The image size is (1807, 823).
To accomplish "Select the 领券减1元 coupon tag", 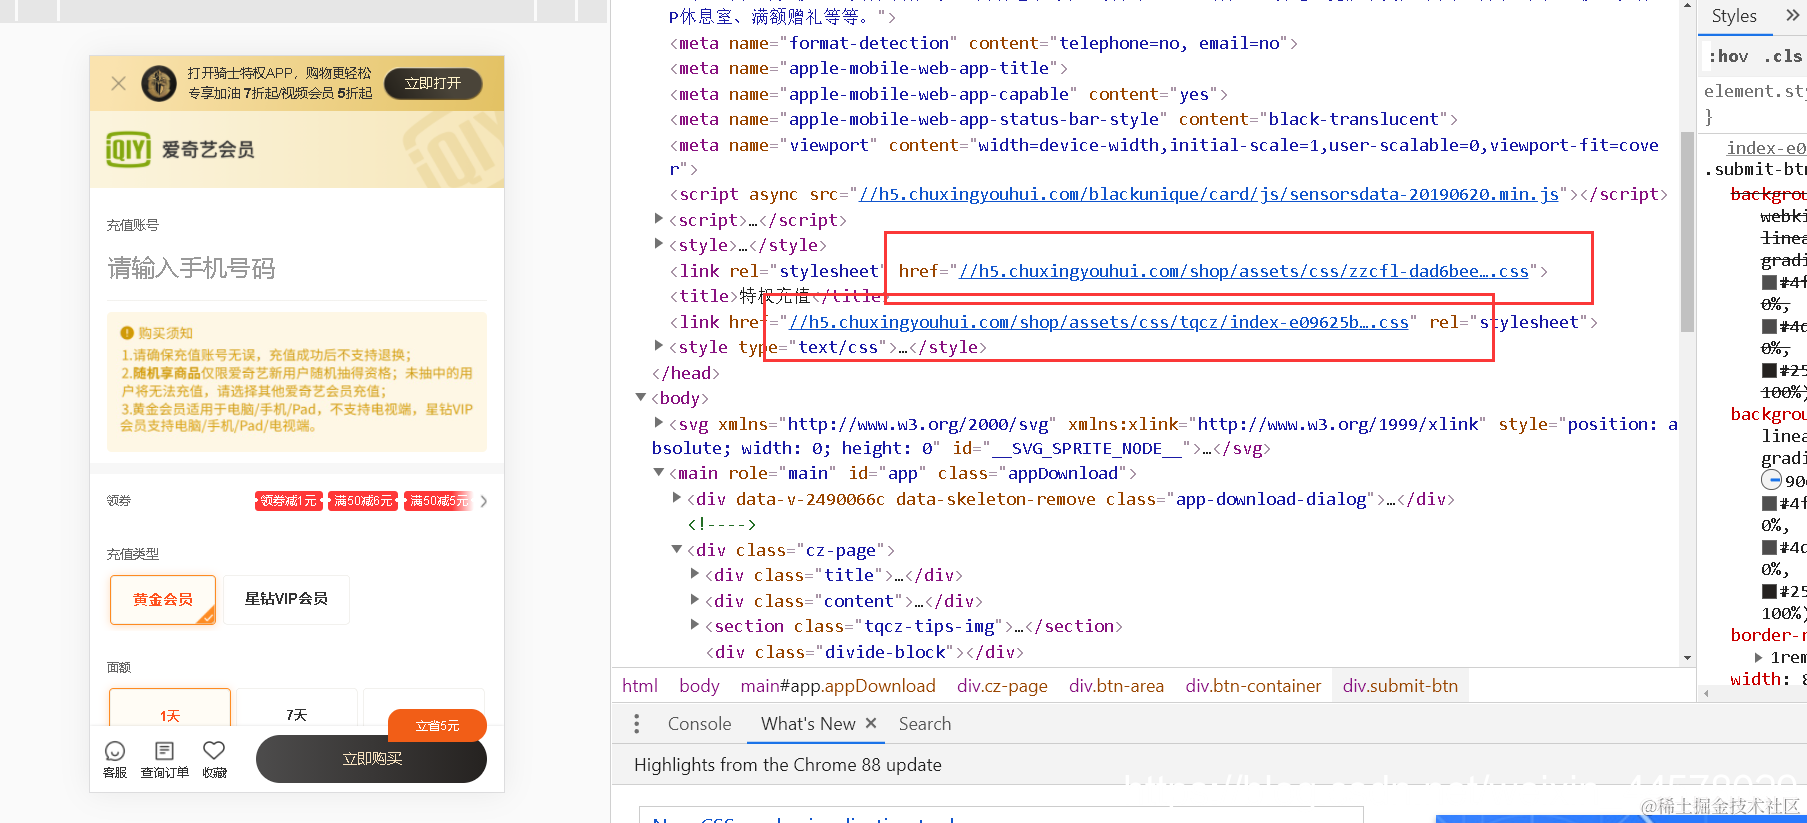I will tap(289, 501).
